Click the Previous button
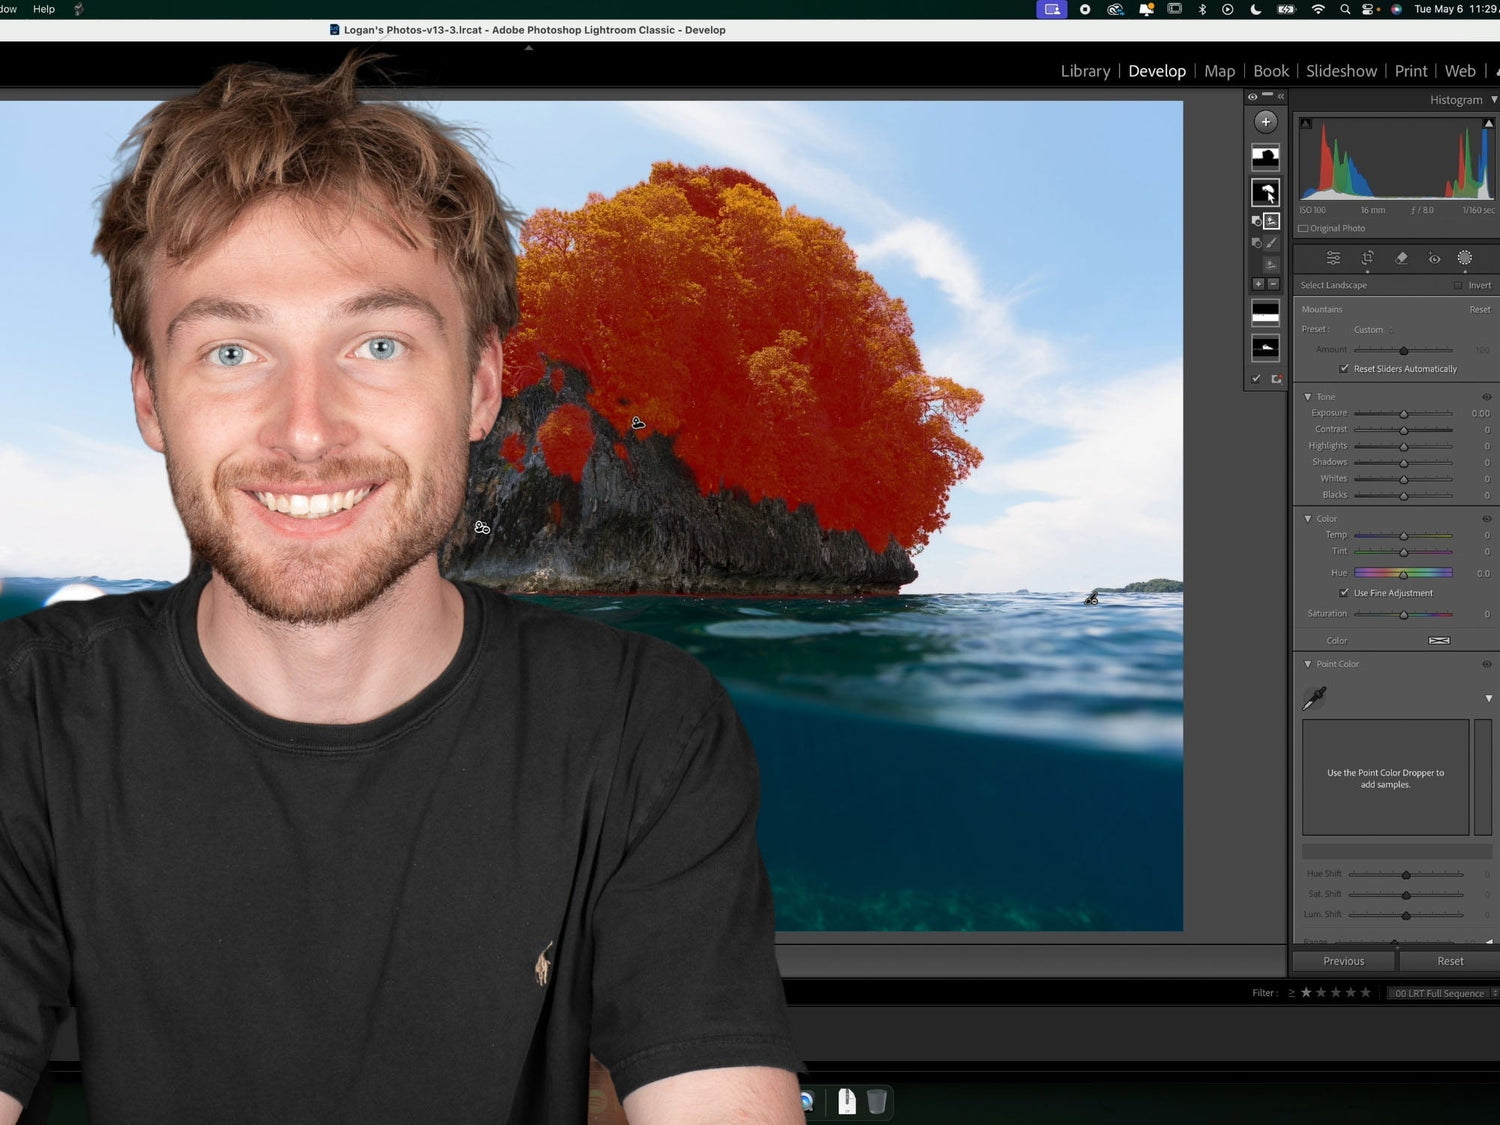The image size is (1500, 1125). click(x=1343, y=960)
